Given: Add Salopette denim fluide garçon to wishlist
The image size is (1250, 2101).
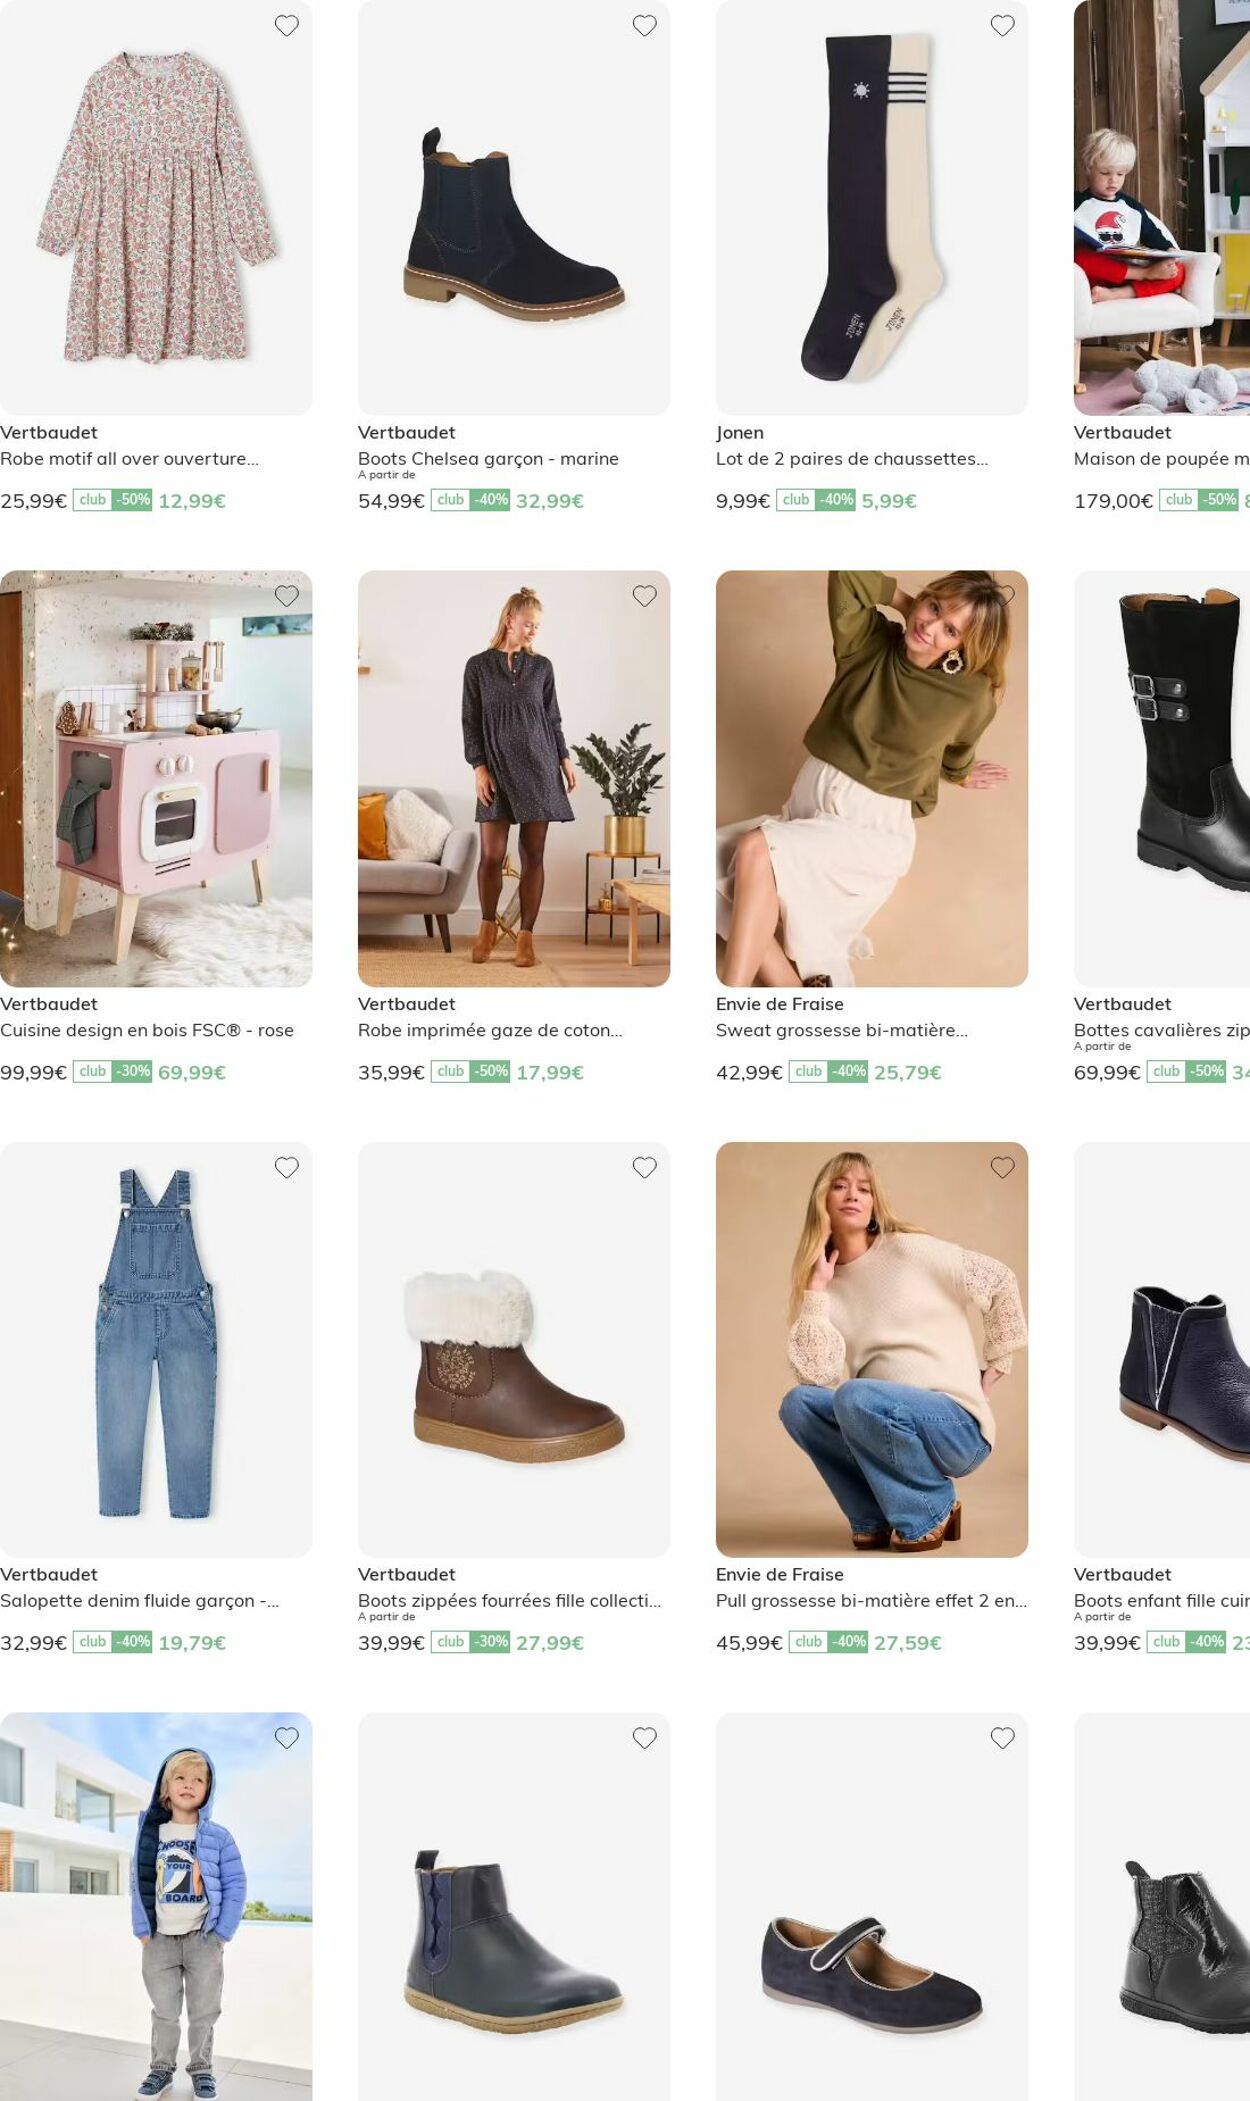Looking at the screenshot, I should (x=287, y=1167).
